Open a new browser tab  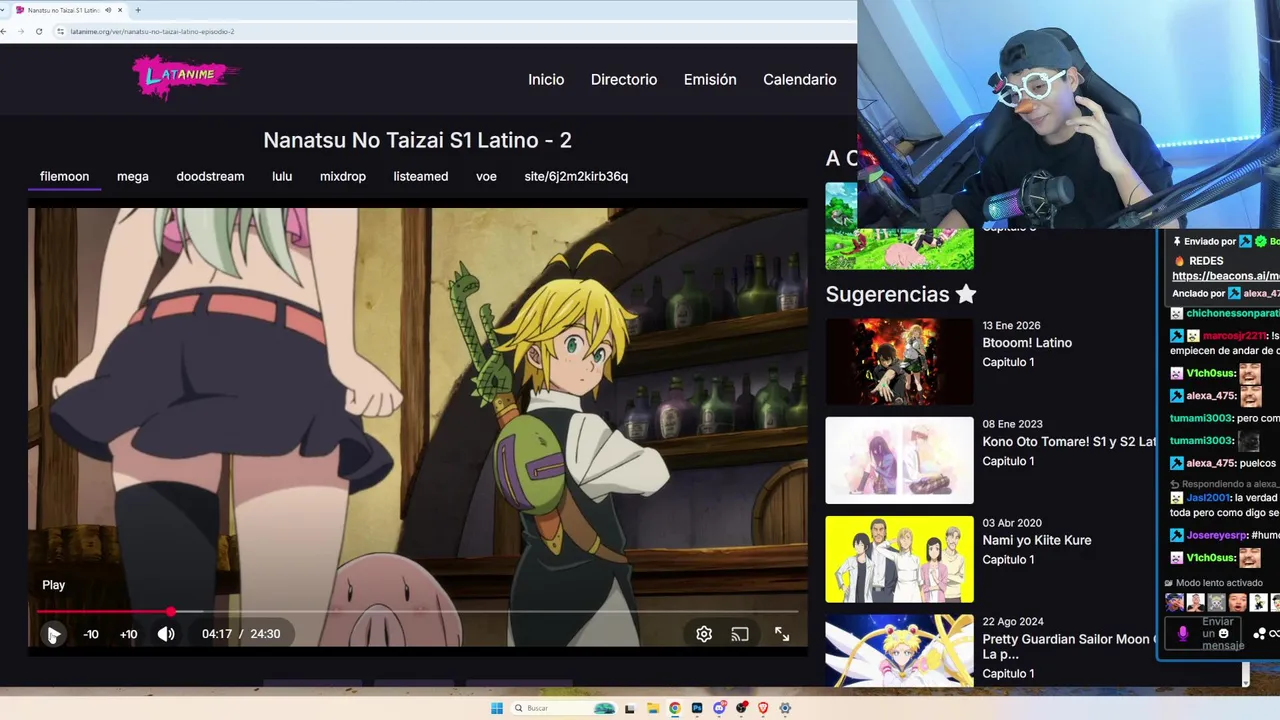pos(138,10)
